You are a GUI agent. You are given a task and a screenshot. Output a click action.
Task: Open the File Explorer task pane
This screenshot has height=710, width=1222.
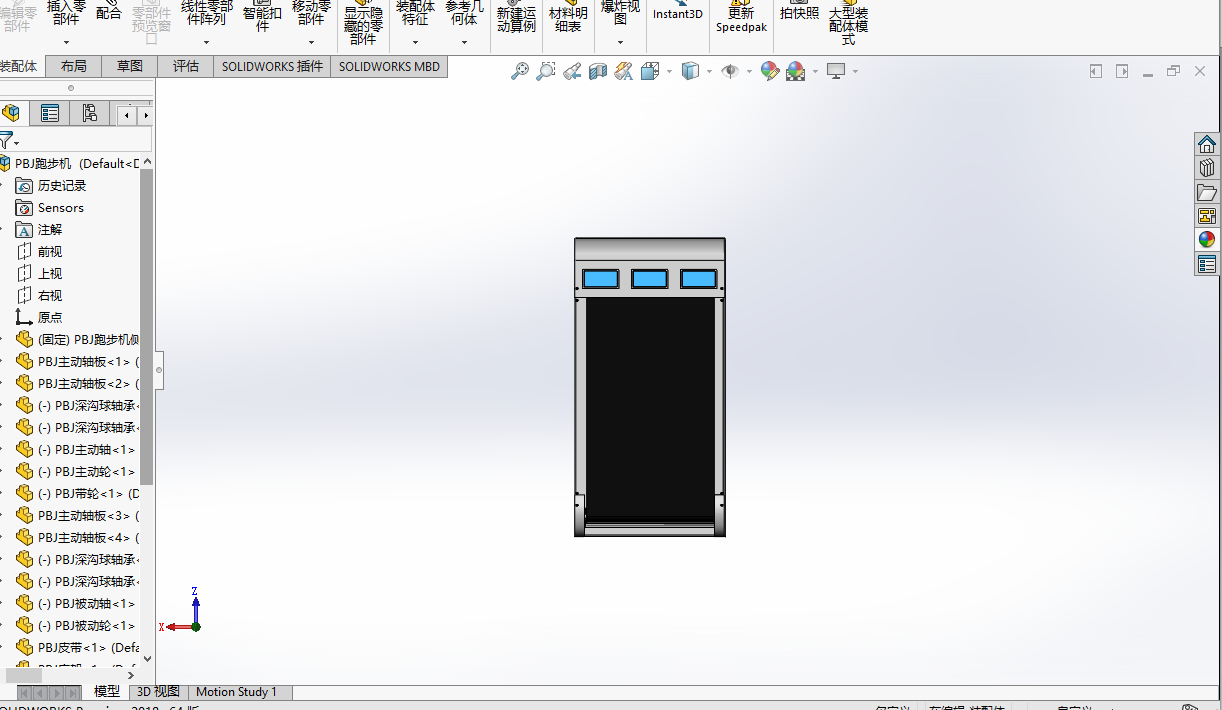pyautogui.click(x=1207, y=192)
